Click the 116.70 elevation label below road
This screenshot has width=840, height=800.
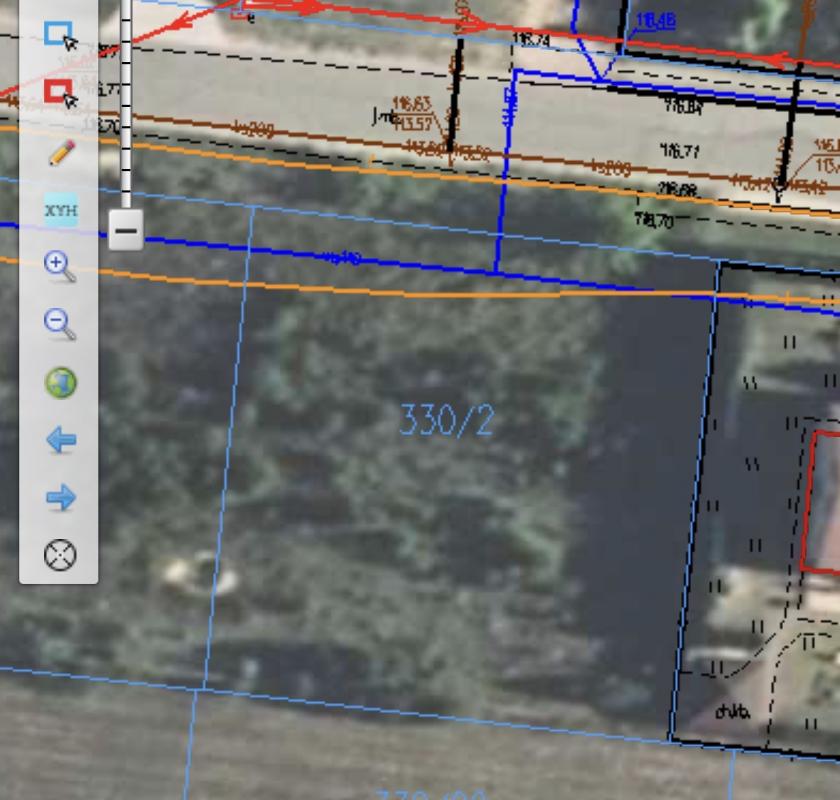pos(655,221)
